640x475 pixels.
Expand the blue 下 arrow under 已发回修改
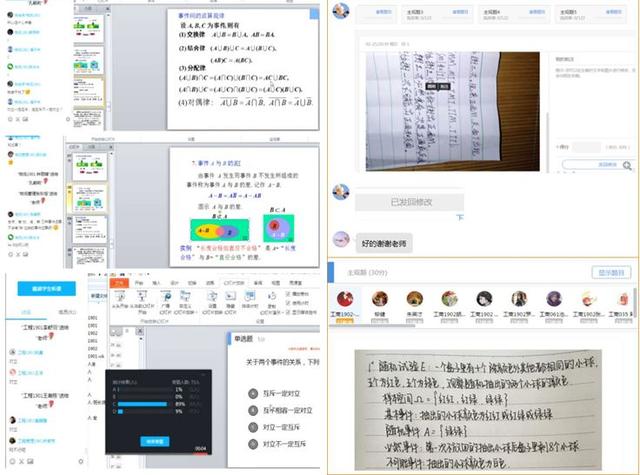(460, 217)
